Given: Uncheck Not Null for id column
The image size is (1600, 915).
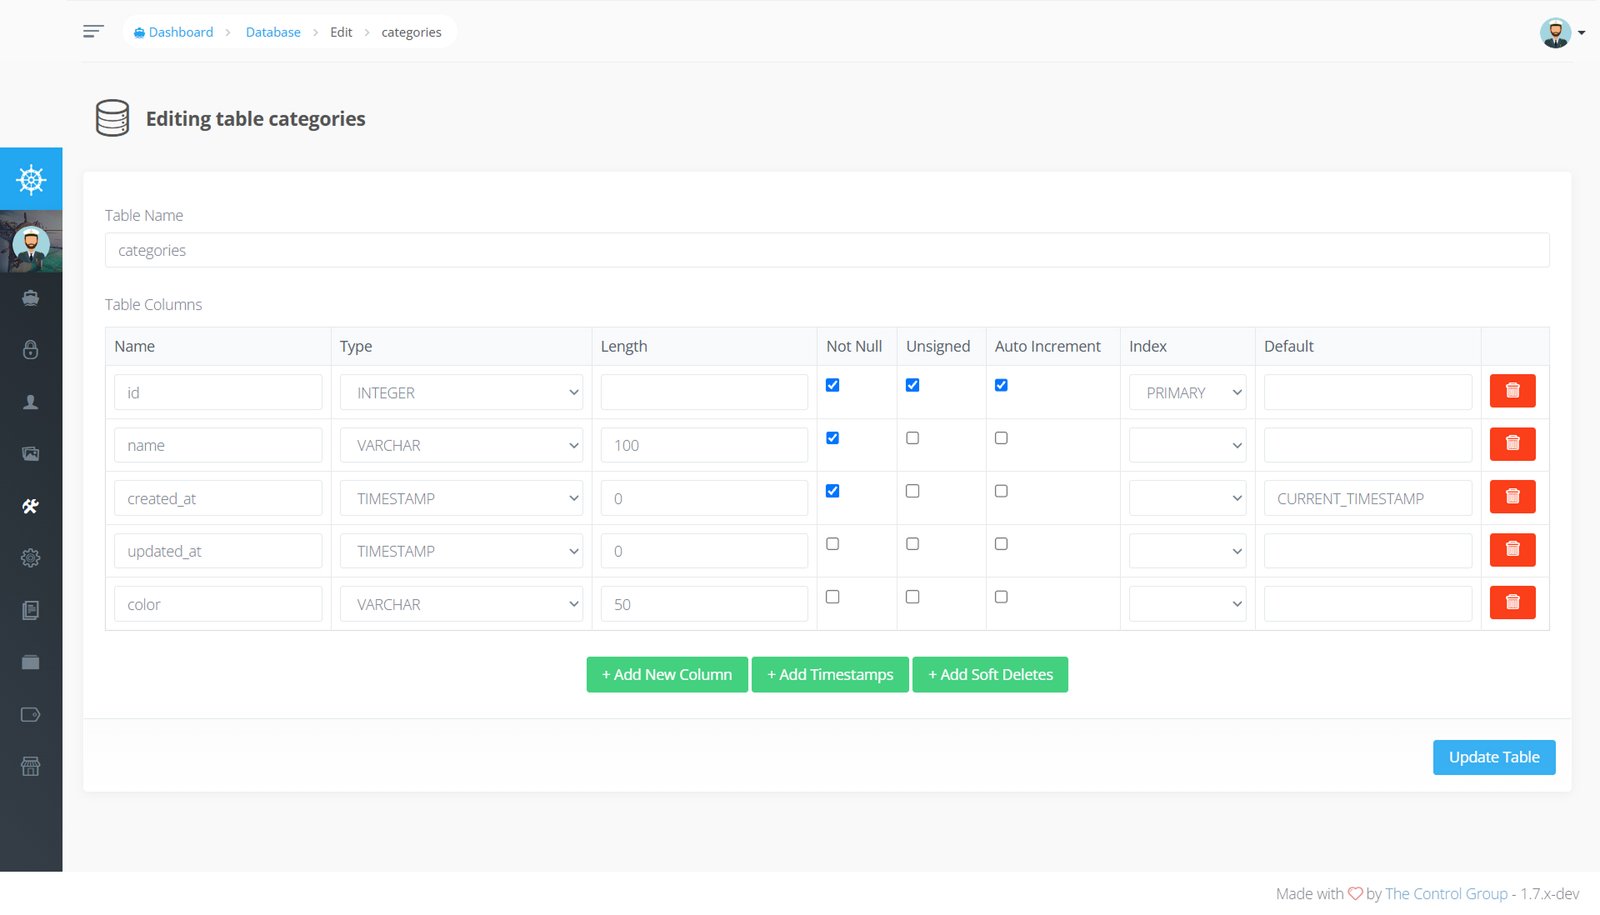Looking at the screenshot, I should (832, 385).
